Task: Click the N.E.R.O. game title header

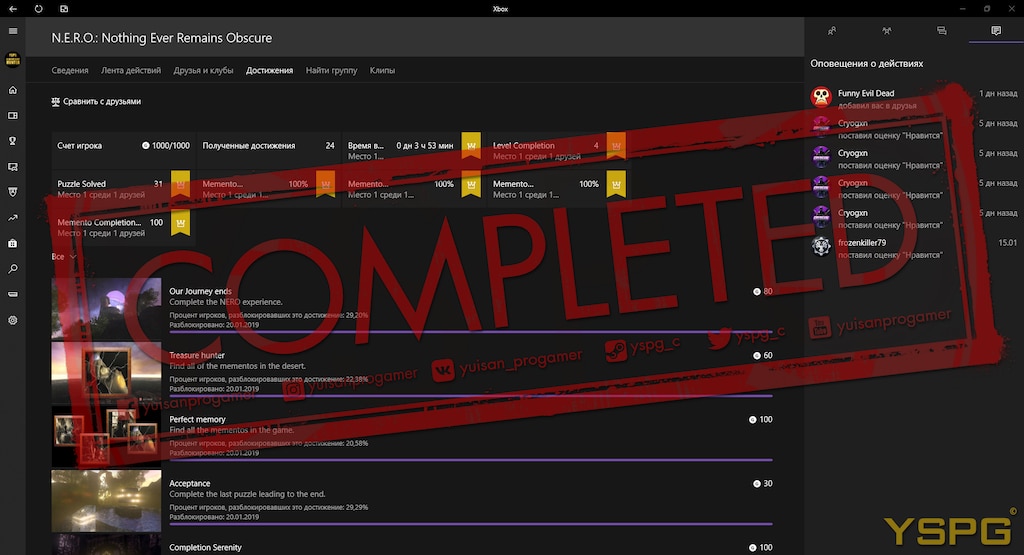Action: (x=161, y=38)
